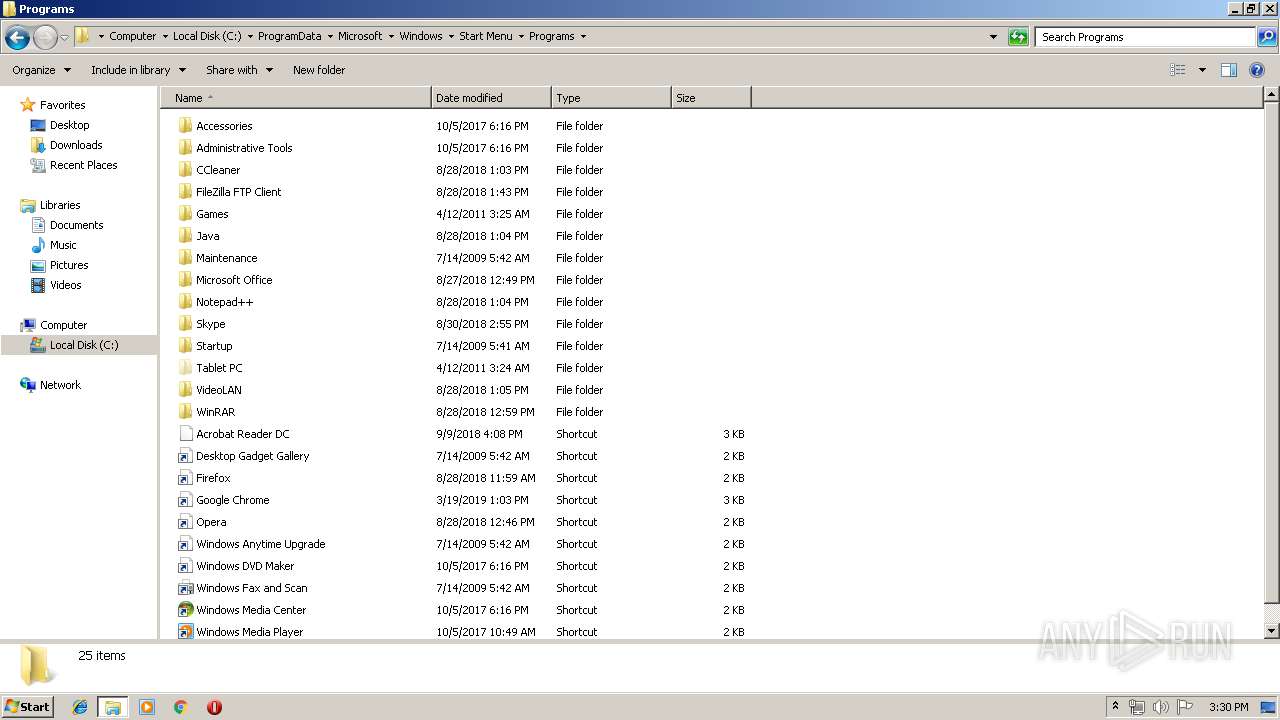This screenshot has width=1280, height=720.
Task: Click the scrollbar down arrow
Action: pyautogui.click(x=1272, y=631)
